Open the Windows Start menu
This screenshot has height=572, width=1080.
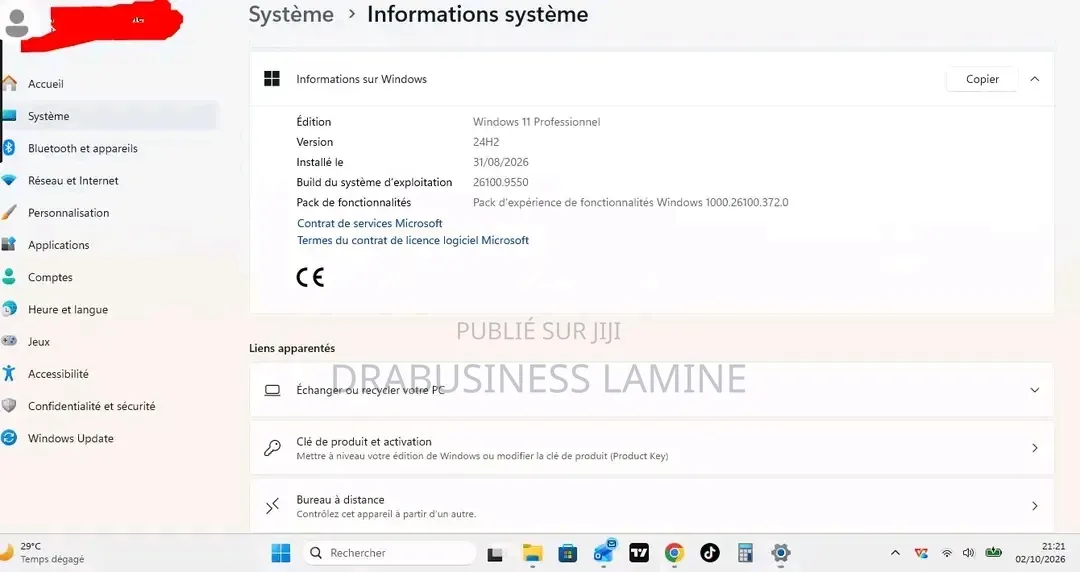[x=280, y=553]
